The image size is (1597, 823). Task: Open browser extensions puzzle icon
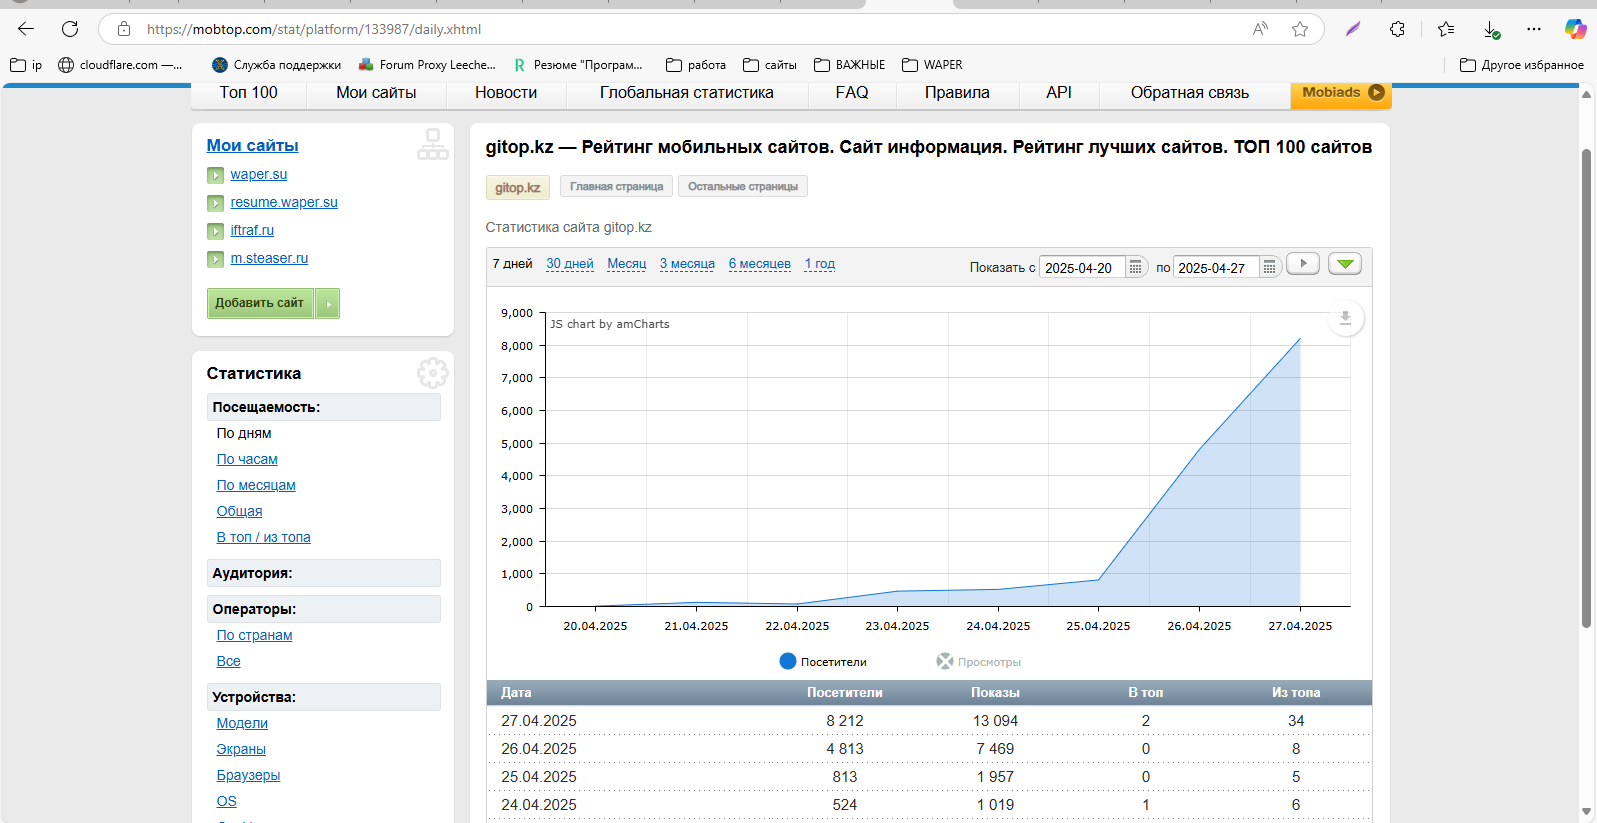pos(1397,29)
